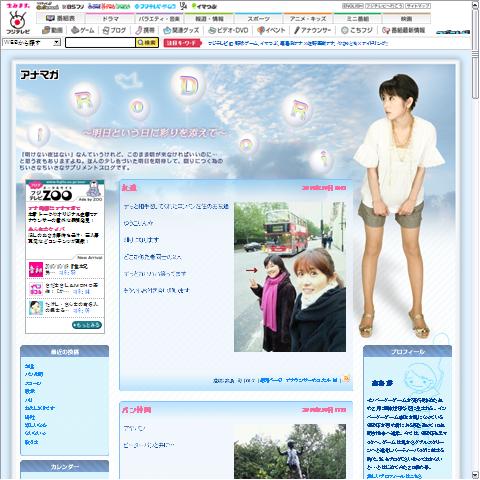Open the アナウンサー category link under first post
This screenshot has height=480, width=480.
point(311,380)
